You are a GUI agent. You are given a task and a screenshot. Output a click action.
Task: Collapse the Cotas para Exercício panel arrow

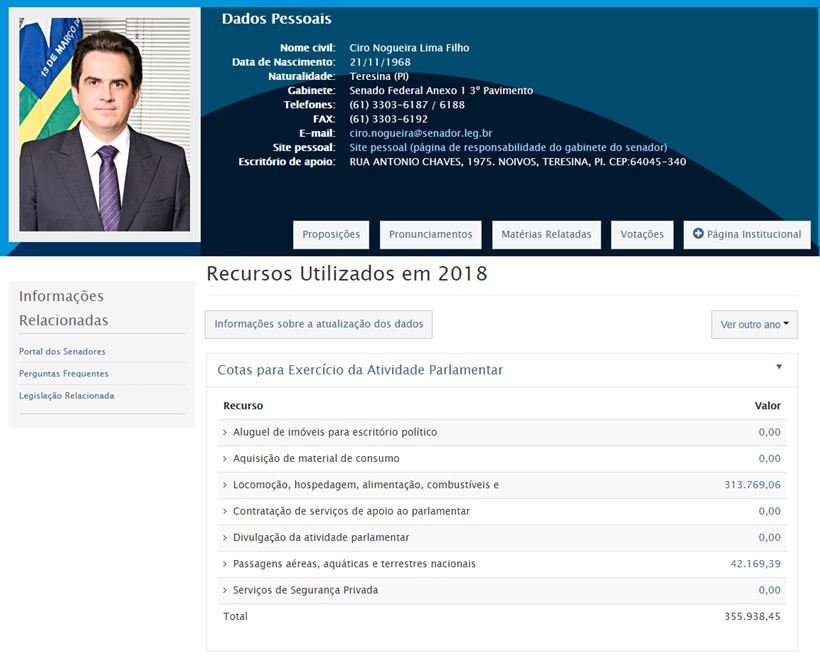779,367
